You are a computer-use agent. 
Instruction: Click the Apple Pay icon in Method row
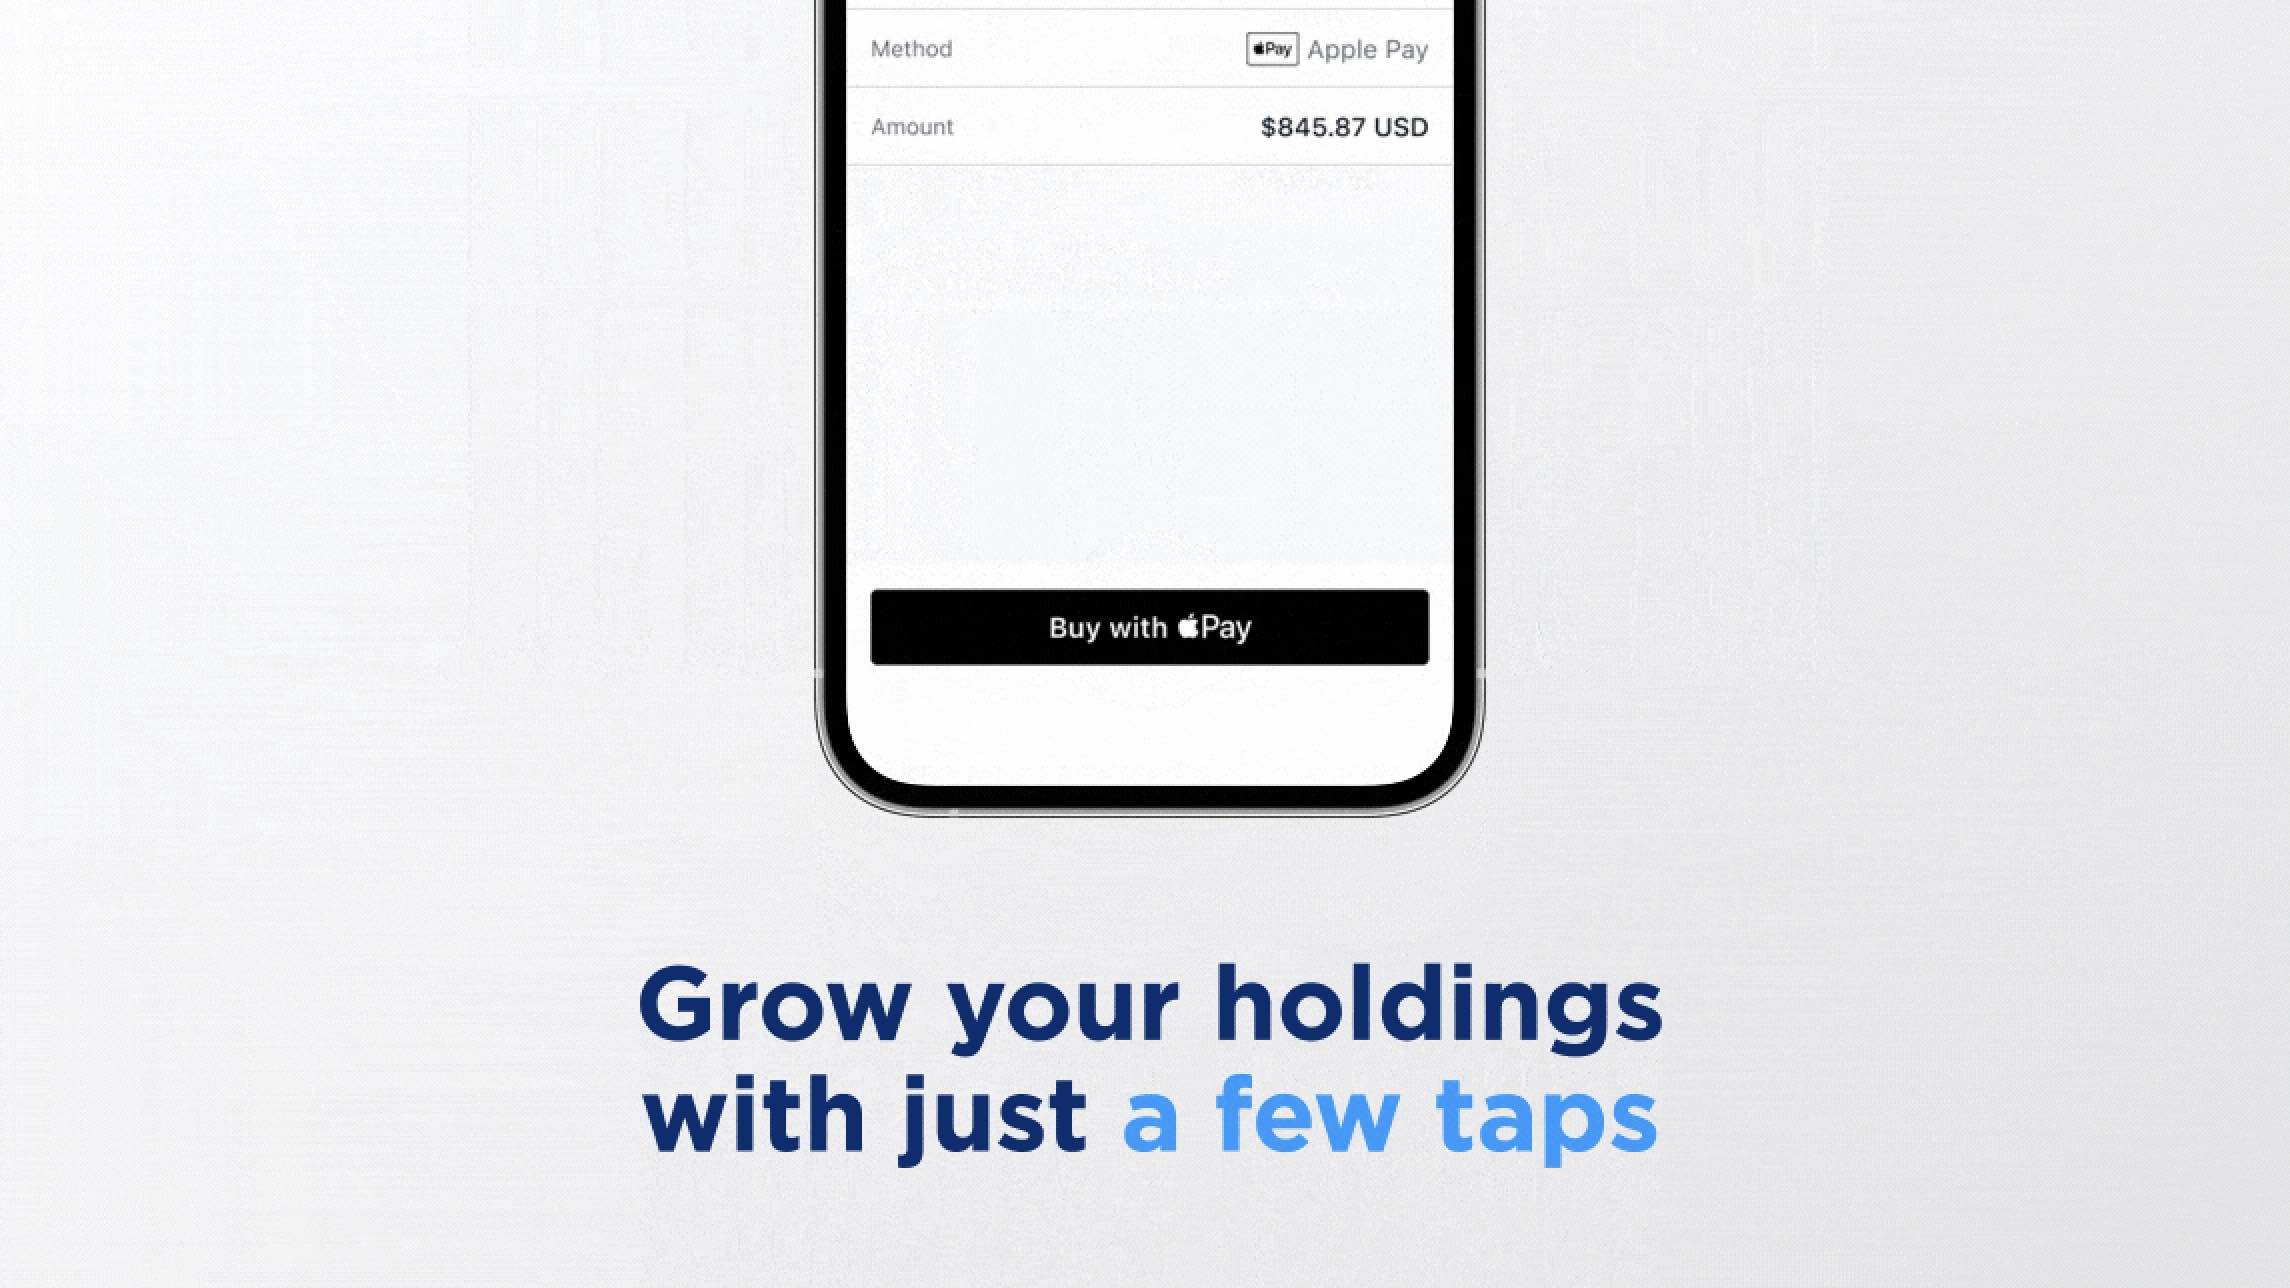[1271, 49]
